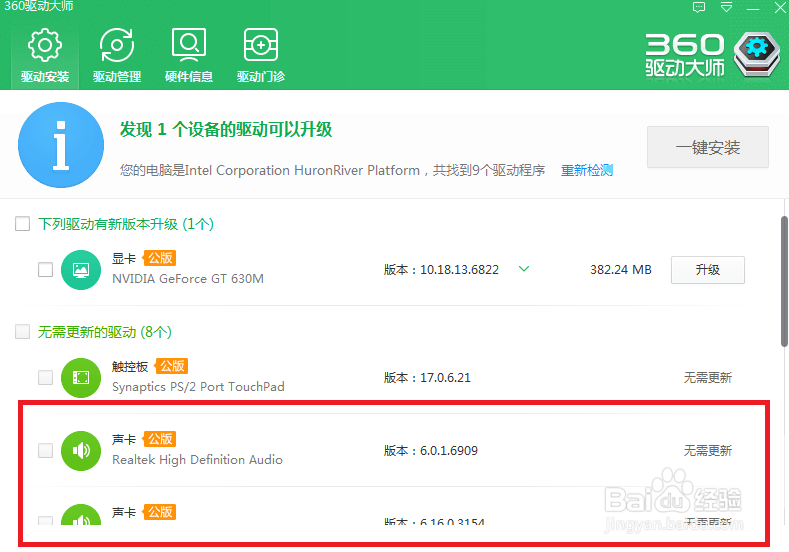Select the text Realtek High Definition Audio

click(197, 460)
